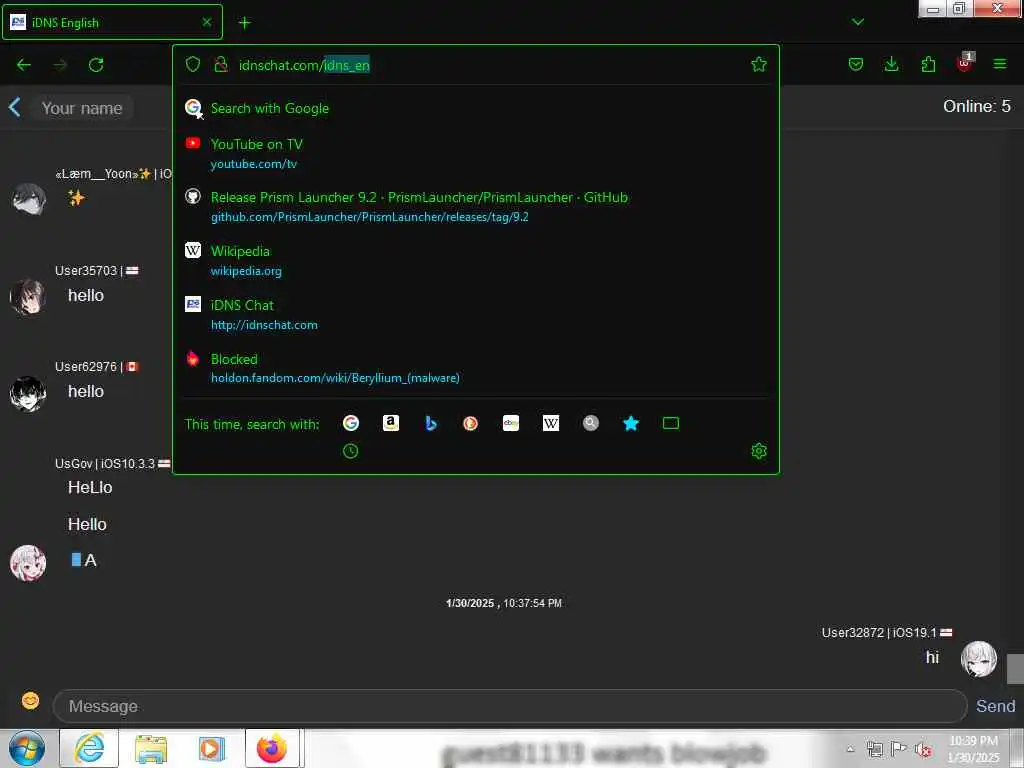
Task: Search with the Amazon engine icon
Action: [391, 423]
